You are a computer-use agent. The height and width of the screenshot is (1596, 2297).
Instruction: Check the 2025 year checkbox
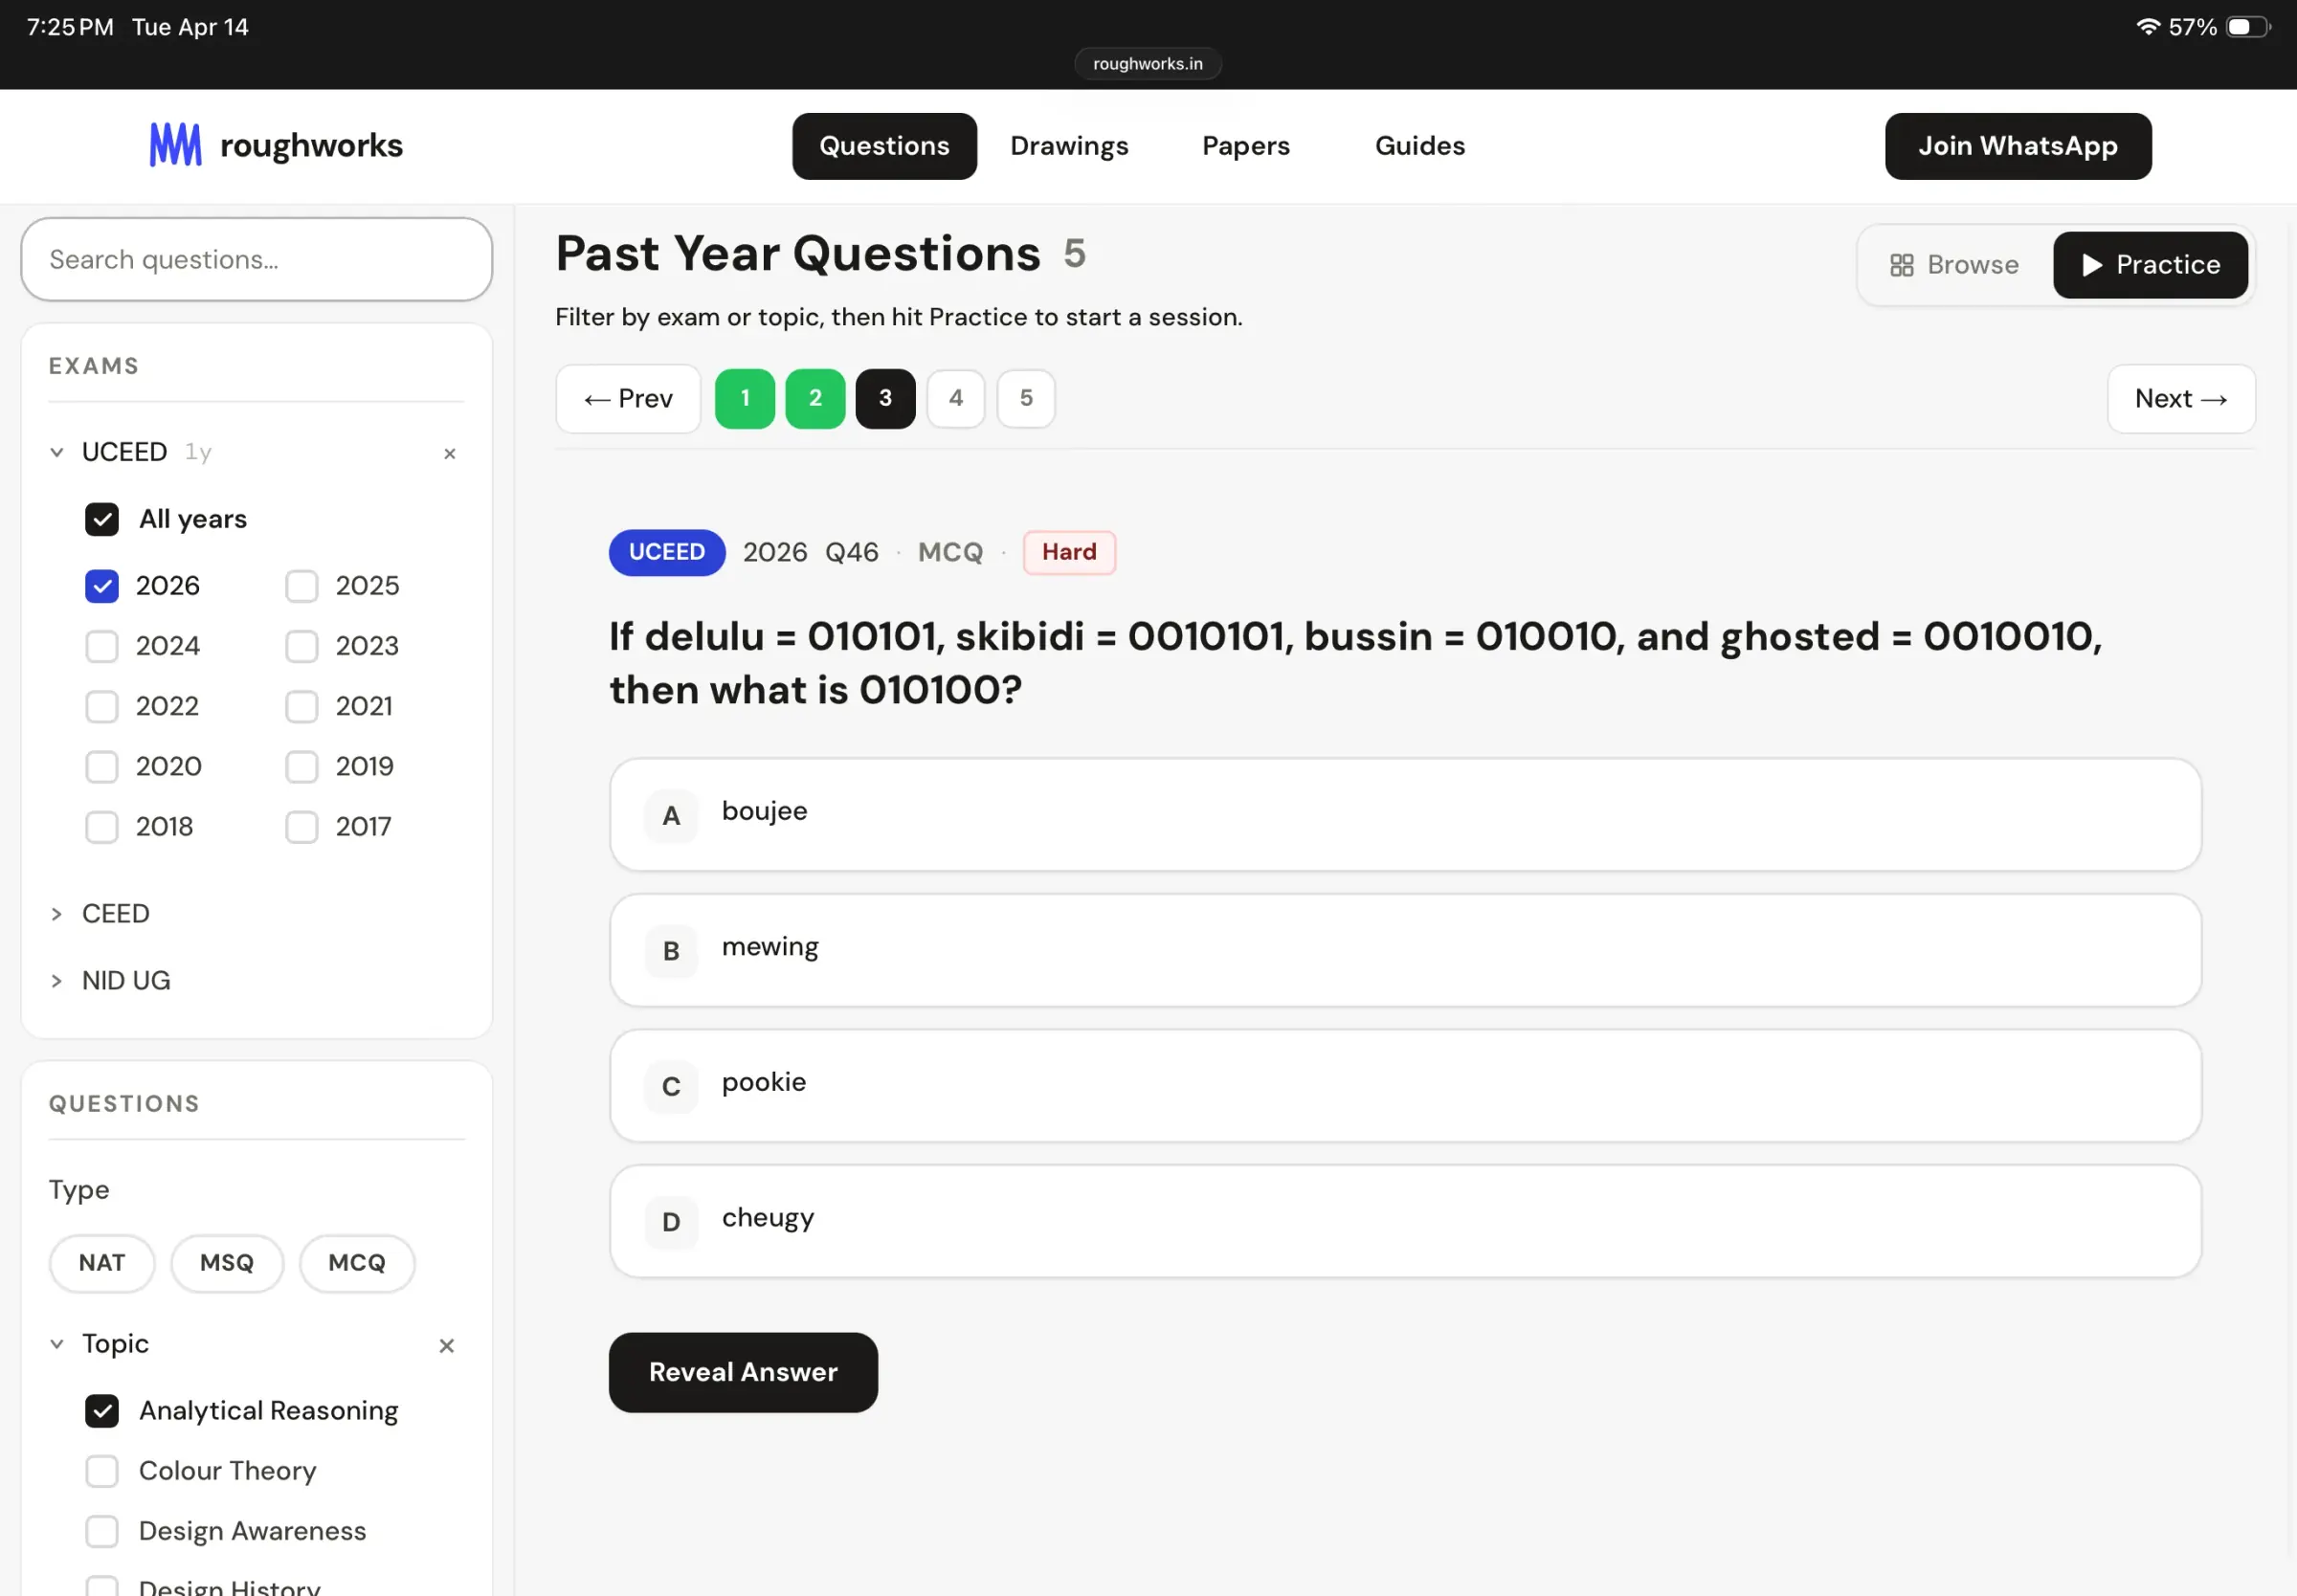(x=302, y=586)
